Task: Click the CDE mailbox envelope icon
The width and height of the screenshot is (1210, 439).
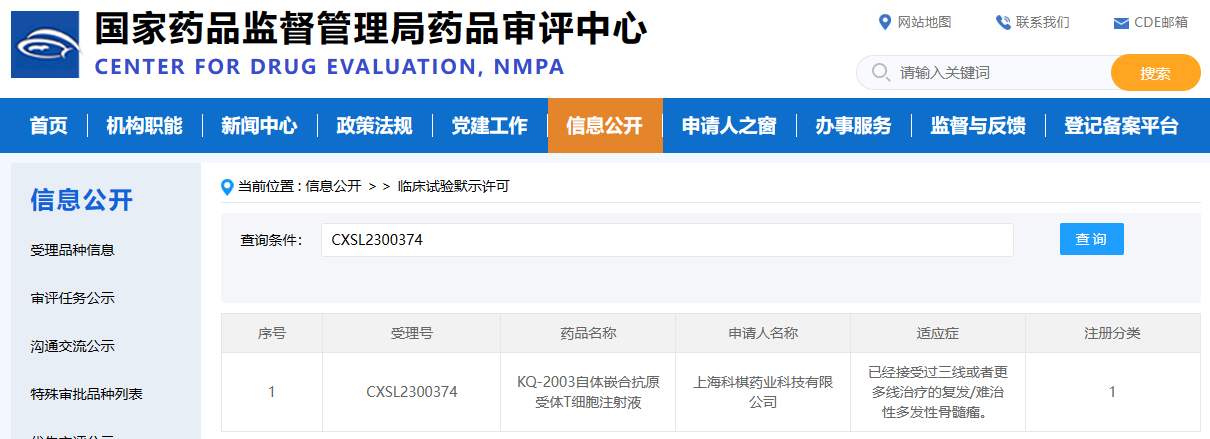Action: click(x=1121, y=23)
